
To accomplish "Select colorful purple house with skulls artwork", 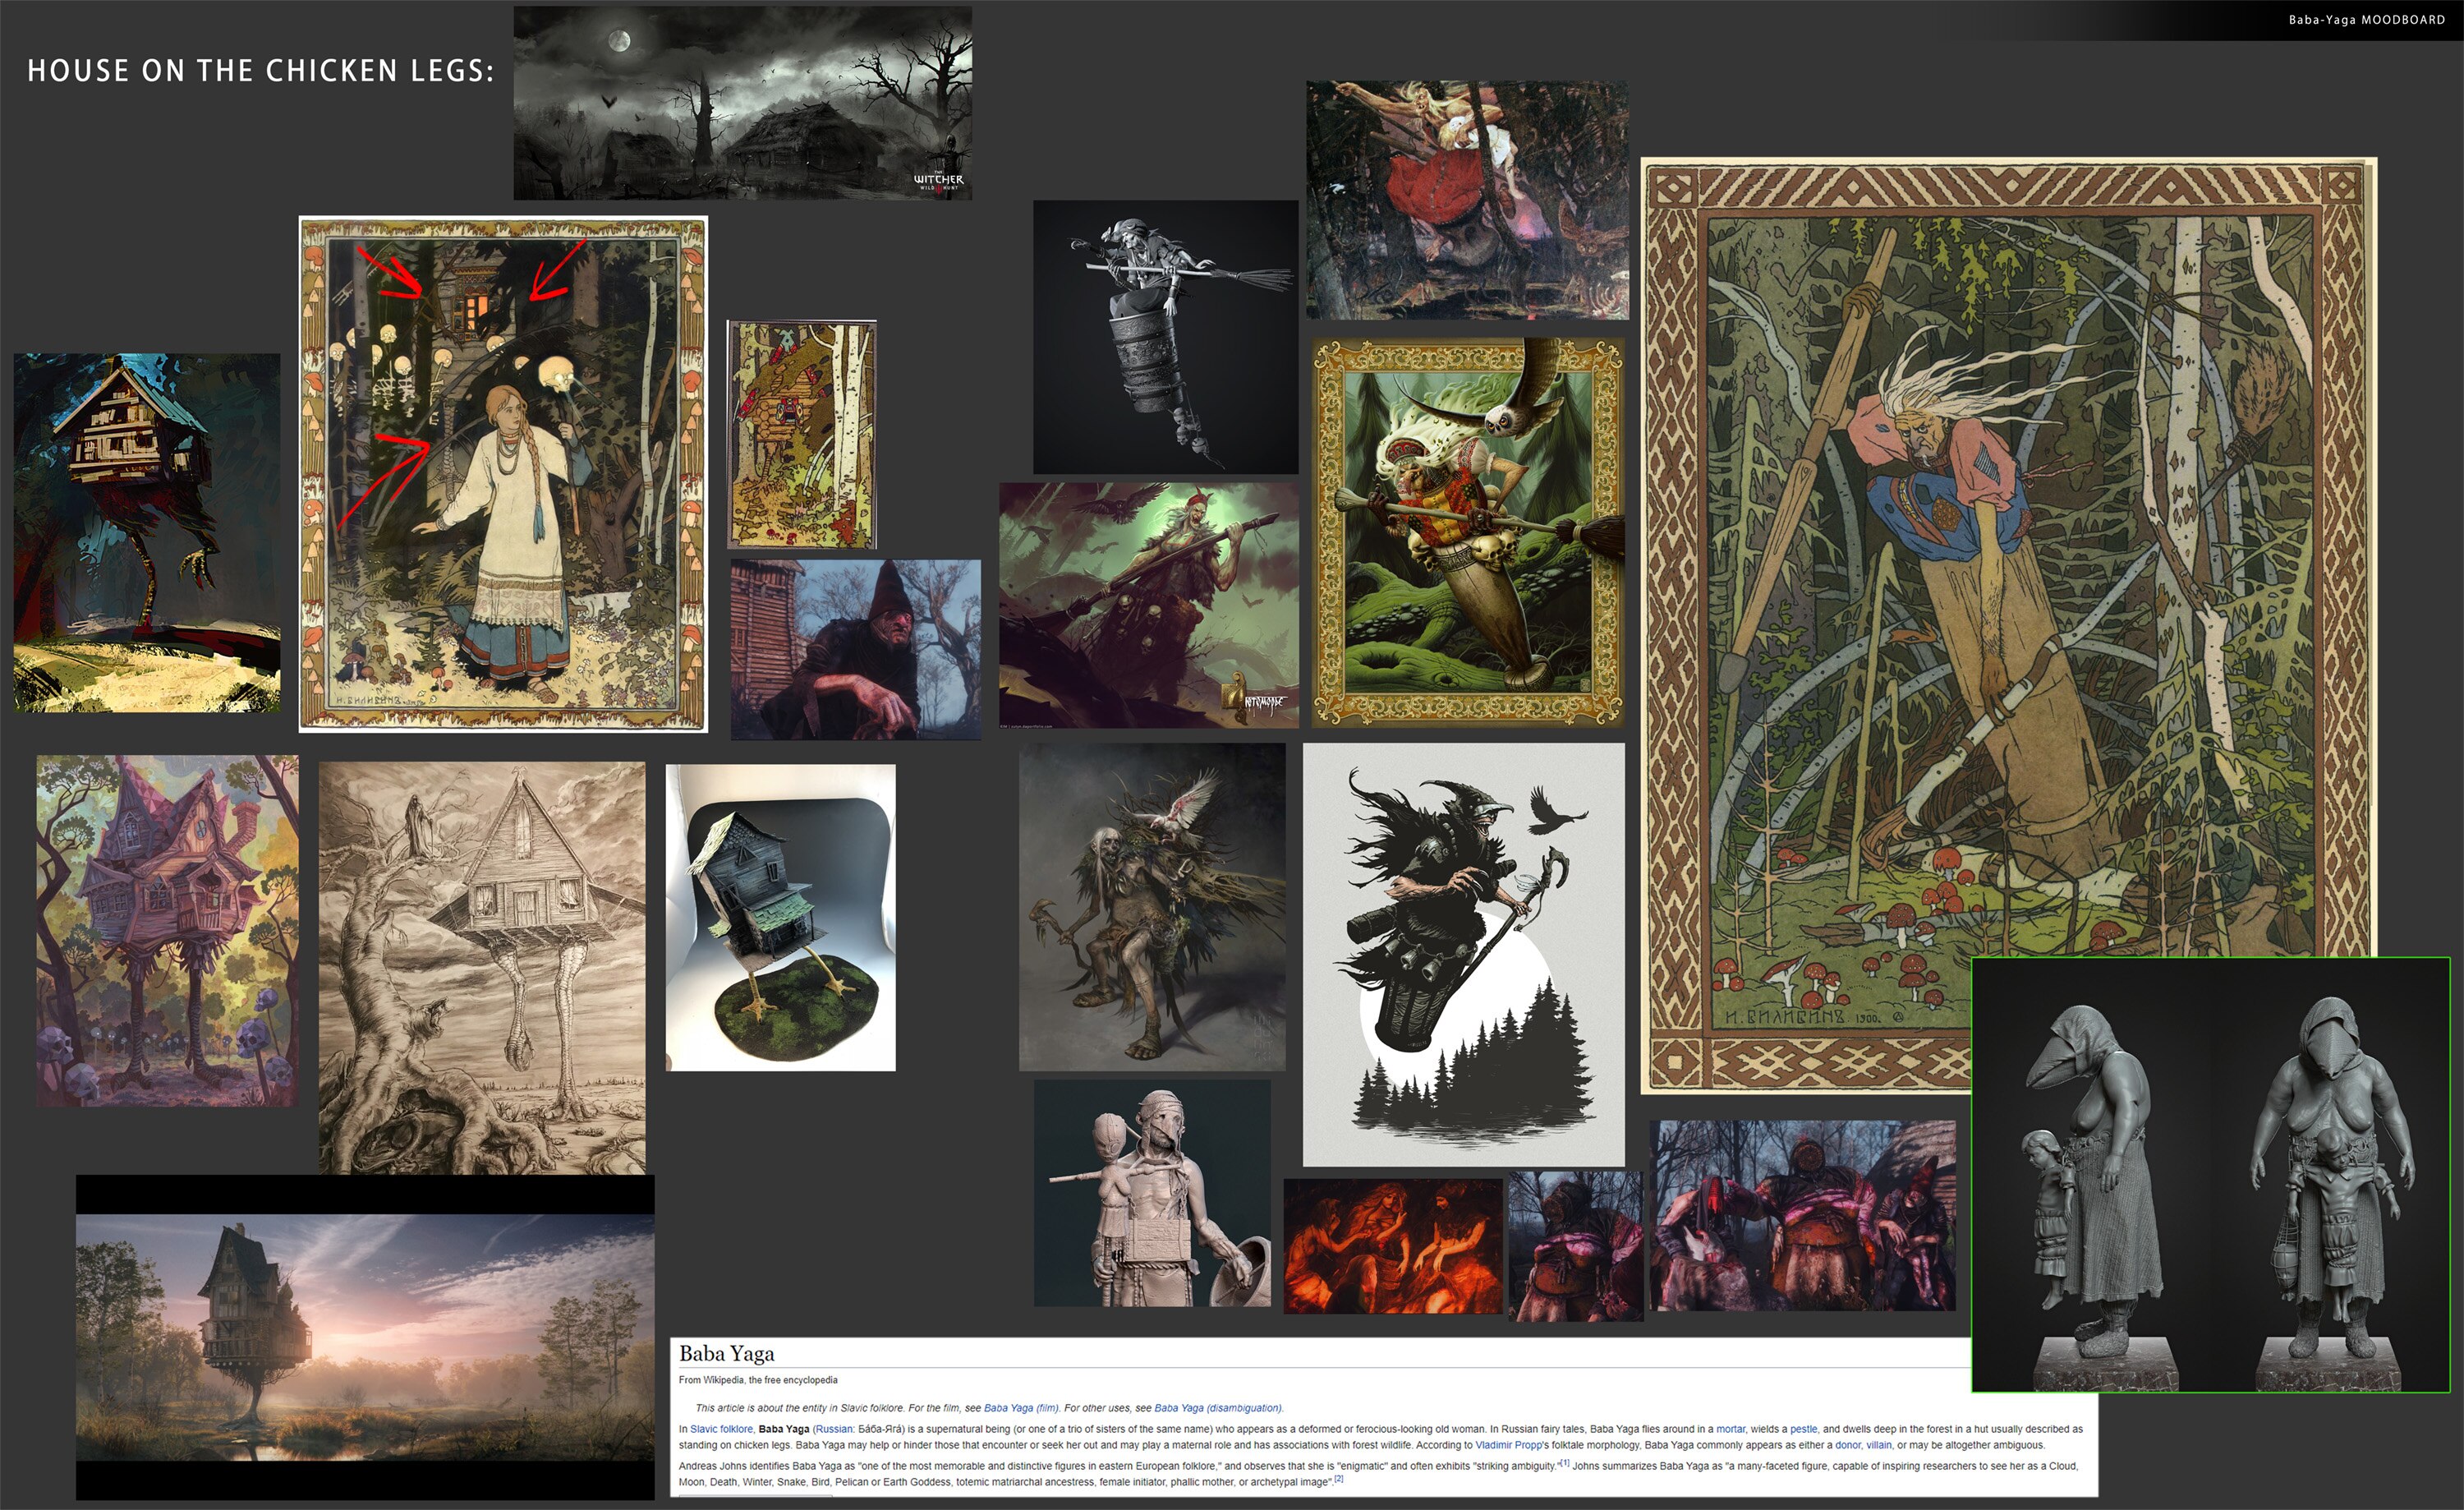I will [168, 931].
